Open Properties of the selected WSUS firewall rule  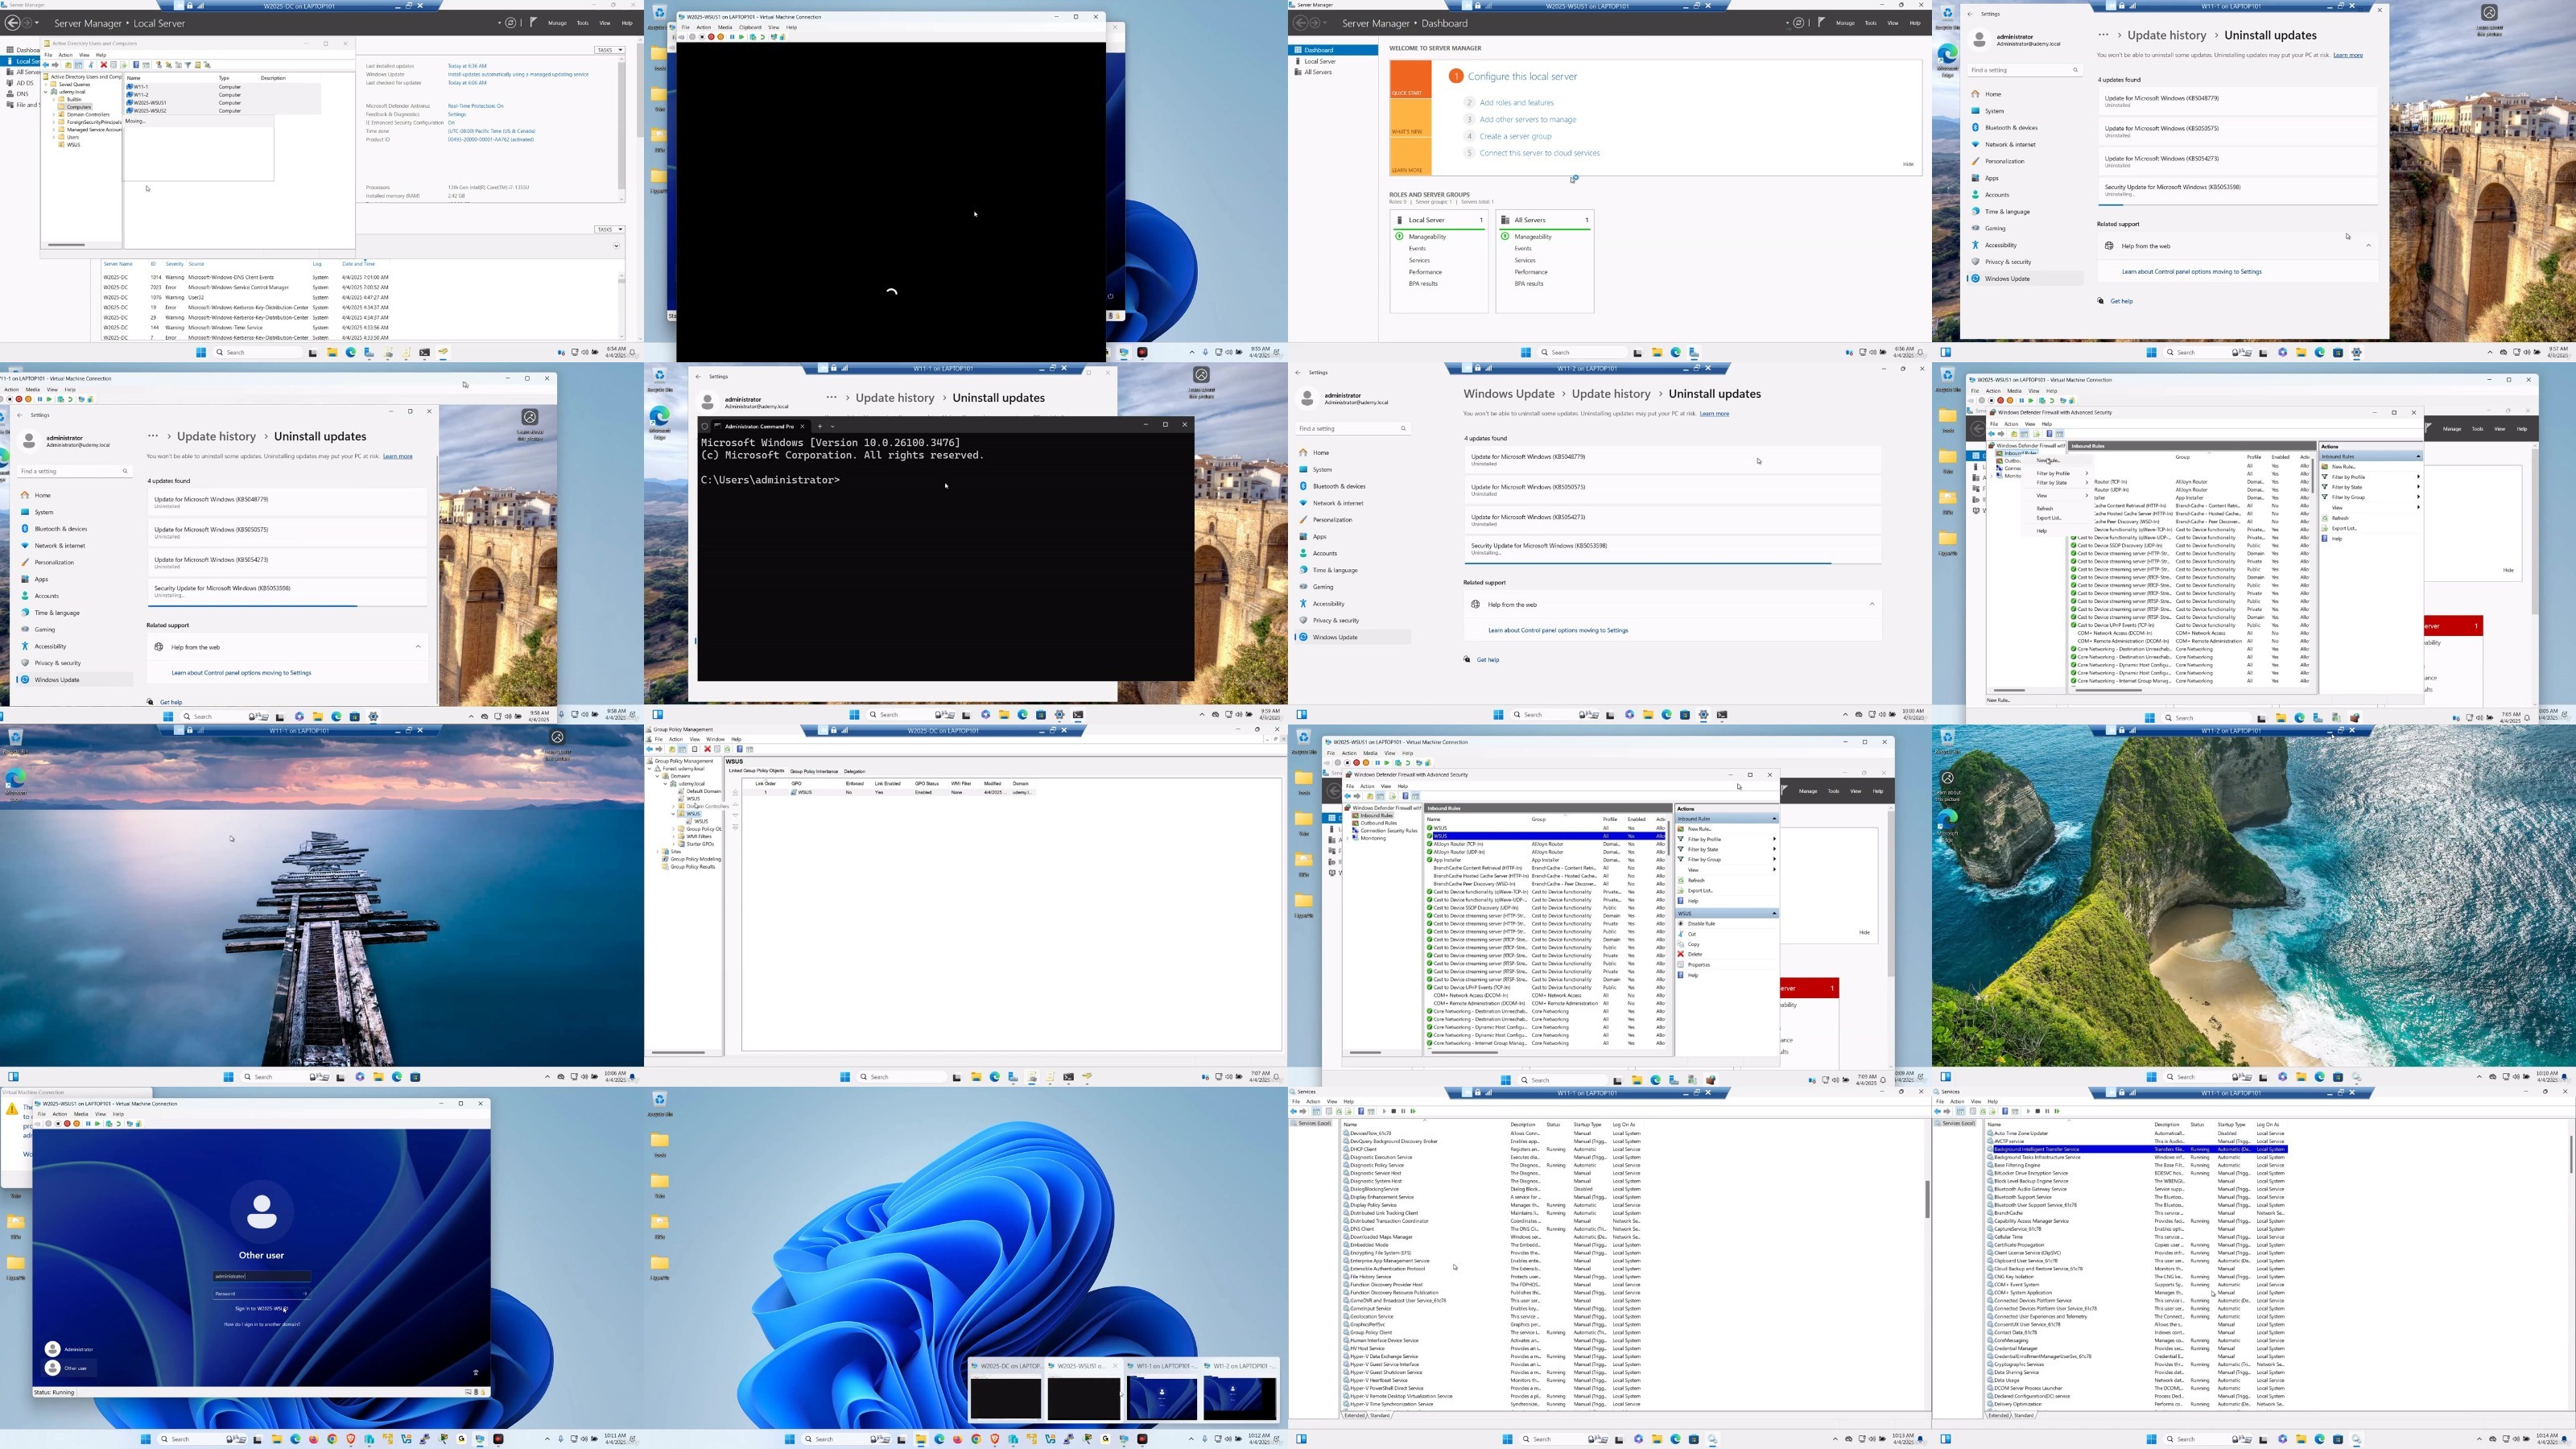[x=1698, y=964]
